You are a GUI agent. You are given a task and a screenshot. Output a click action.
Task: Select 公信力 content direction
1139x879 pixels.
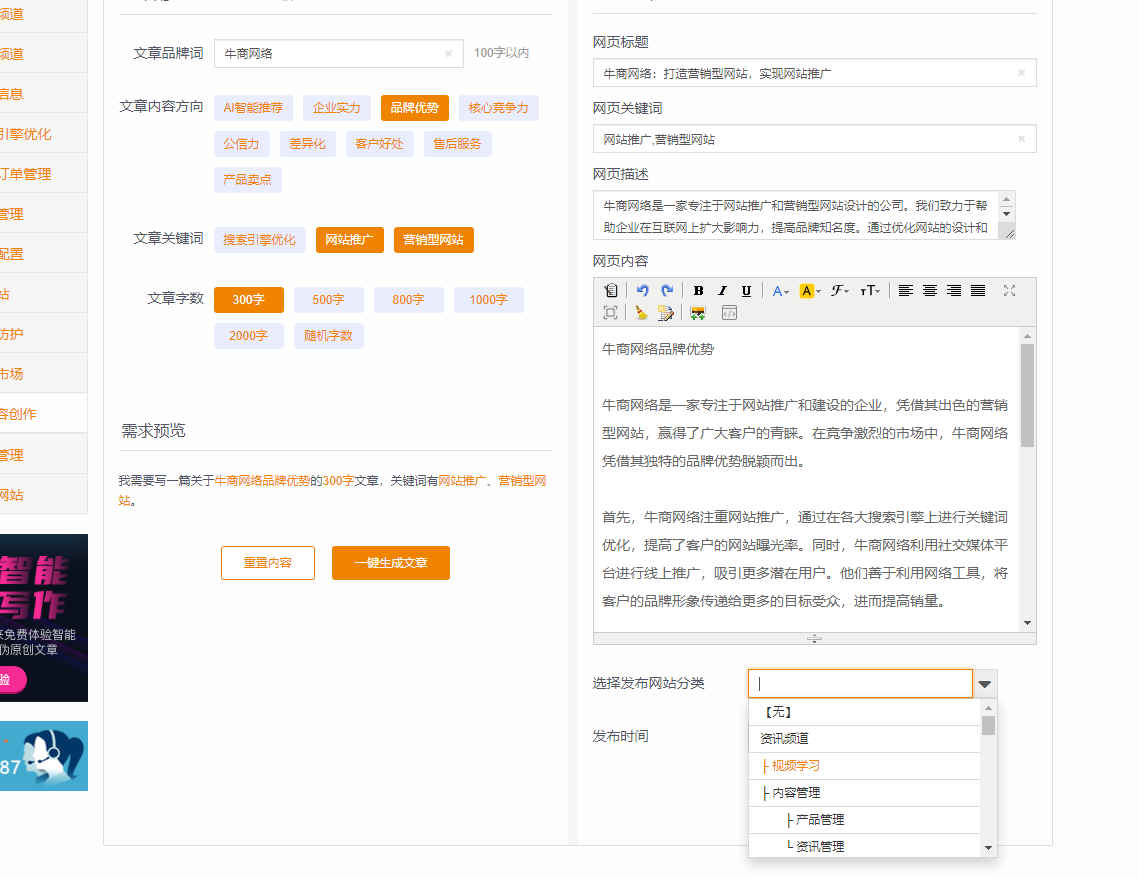[x=241, y=144]
